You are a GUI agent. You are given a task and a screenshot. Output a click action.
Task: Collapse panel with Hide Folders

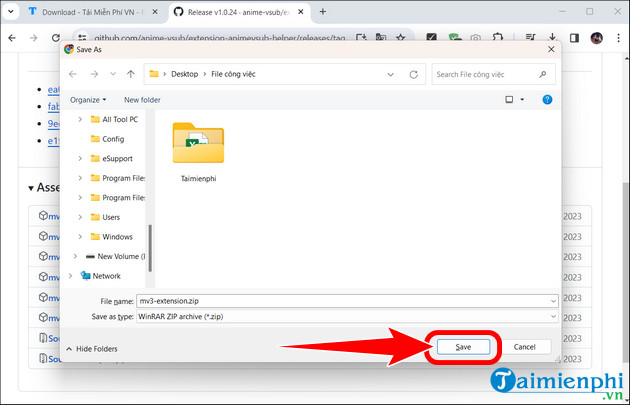92,349
